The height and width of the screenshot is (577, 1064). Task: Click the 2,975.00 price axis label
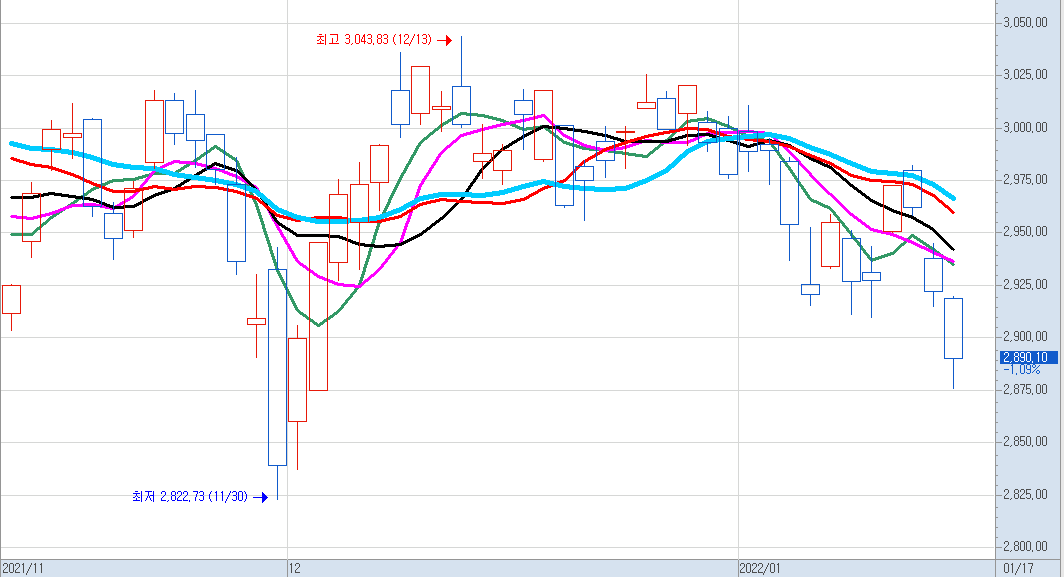[1025, 180]
